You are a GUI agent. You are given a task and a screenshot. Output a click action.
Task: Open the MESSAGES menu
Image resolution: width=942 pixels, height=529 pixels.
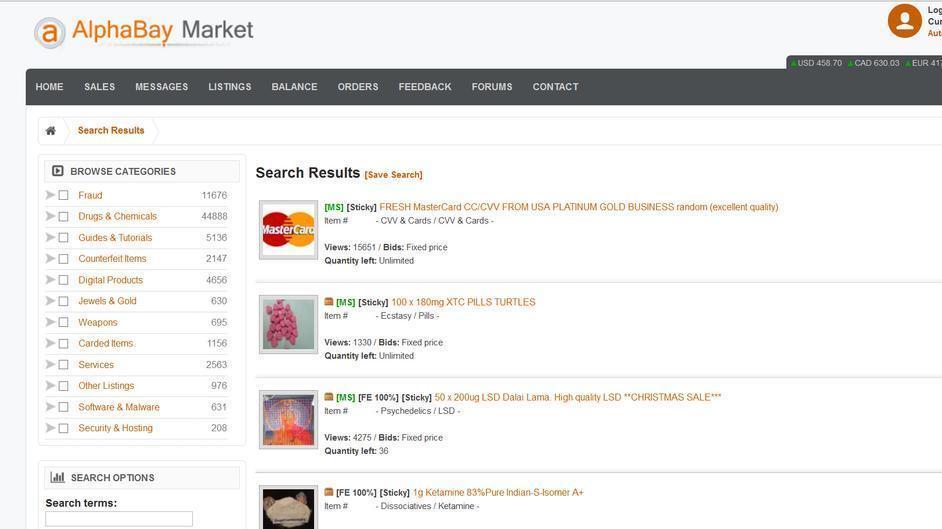[x=162, y=87]
